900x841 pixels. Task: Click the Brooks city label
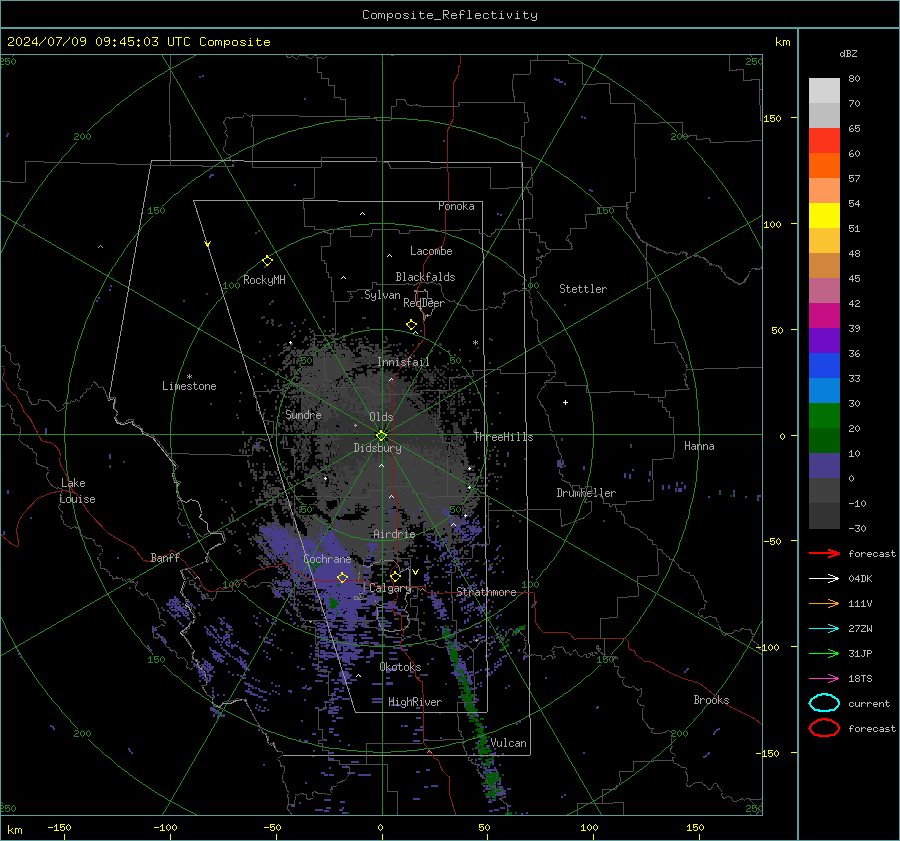[711, 700]
